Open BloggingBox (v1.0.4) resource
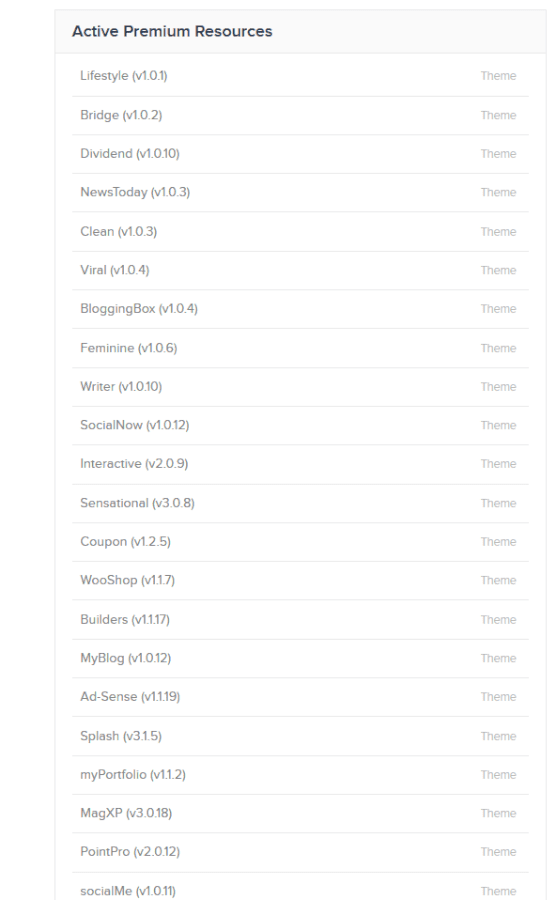Image resolution: width=556 pixels, height=900 pixels. point(300,309)
